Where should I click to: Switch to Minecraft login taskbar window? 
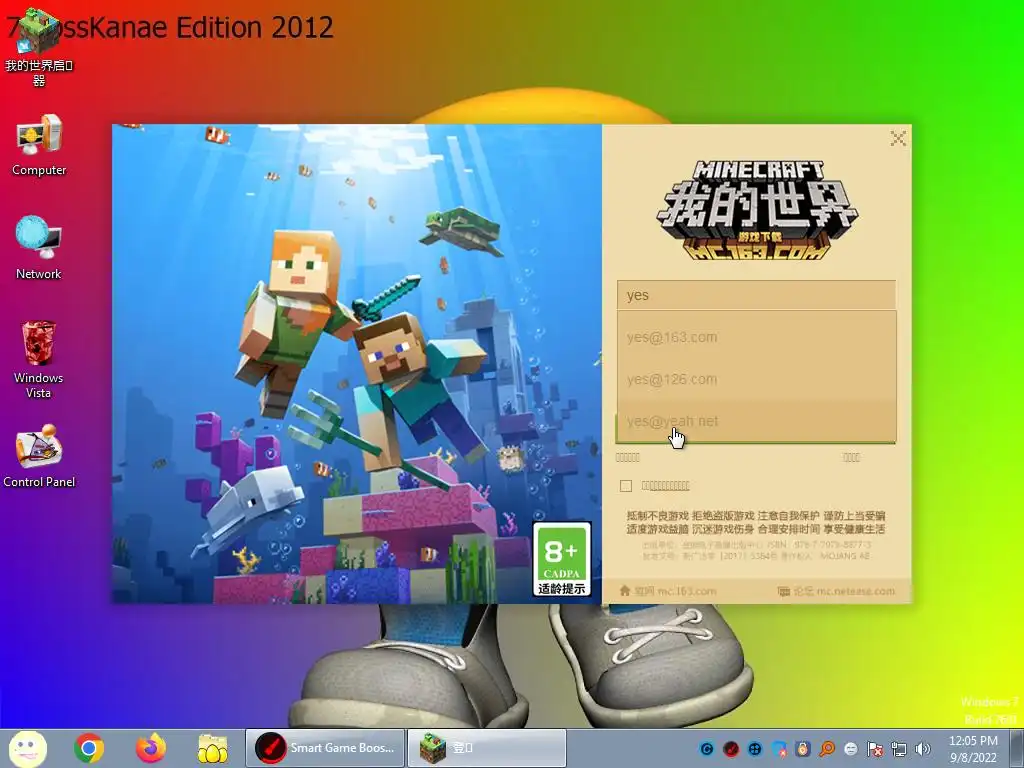click(x=487, y=748)
